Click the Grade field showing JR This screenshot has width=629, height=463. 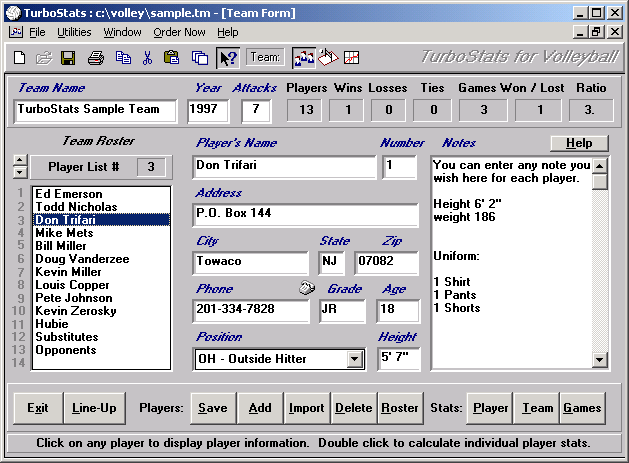[x=343, y=311]
